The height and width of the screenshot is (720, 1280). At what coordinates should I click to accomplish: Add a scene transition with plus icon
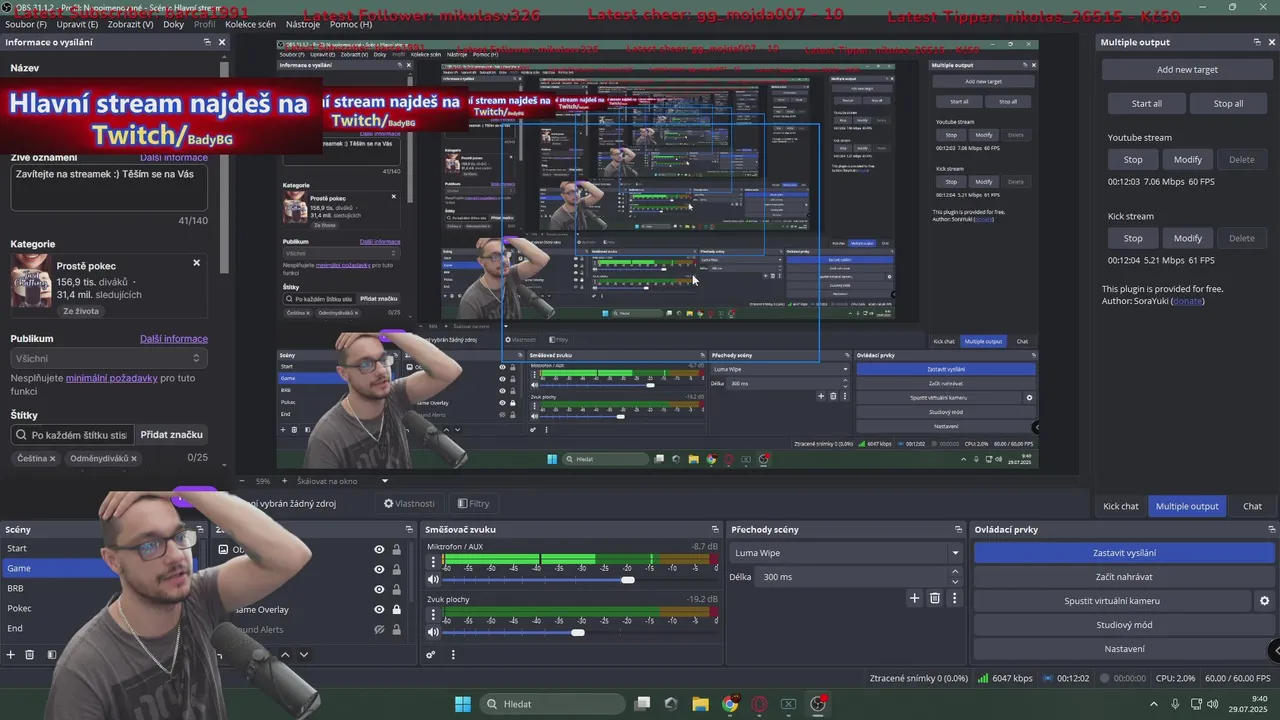[x=914, y=598]
